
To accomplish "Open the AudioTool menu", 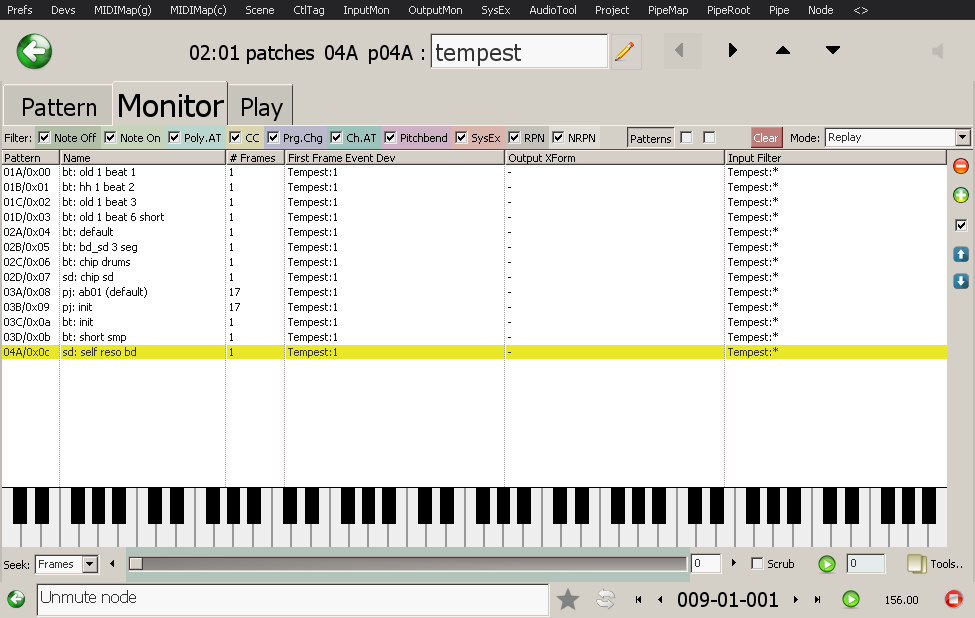I will point(553,10).
